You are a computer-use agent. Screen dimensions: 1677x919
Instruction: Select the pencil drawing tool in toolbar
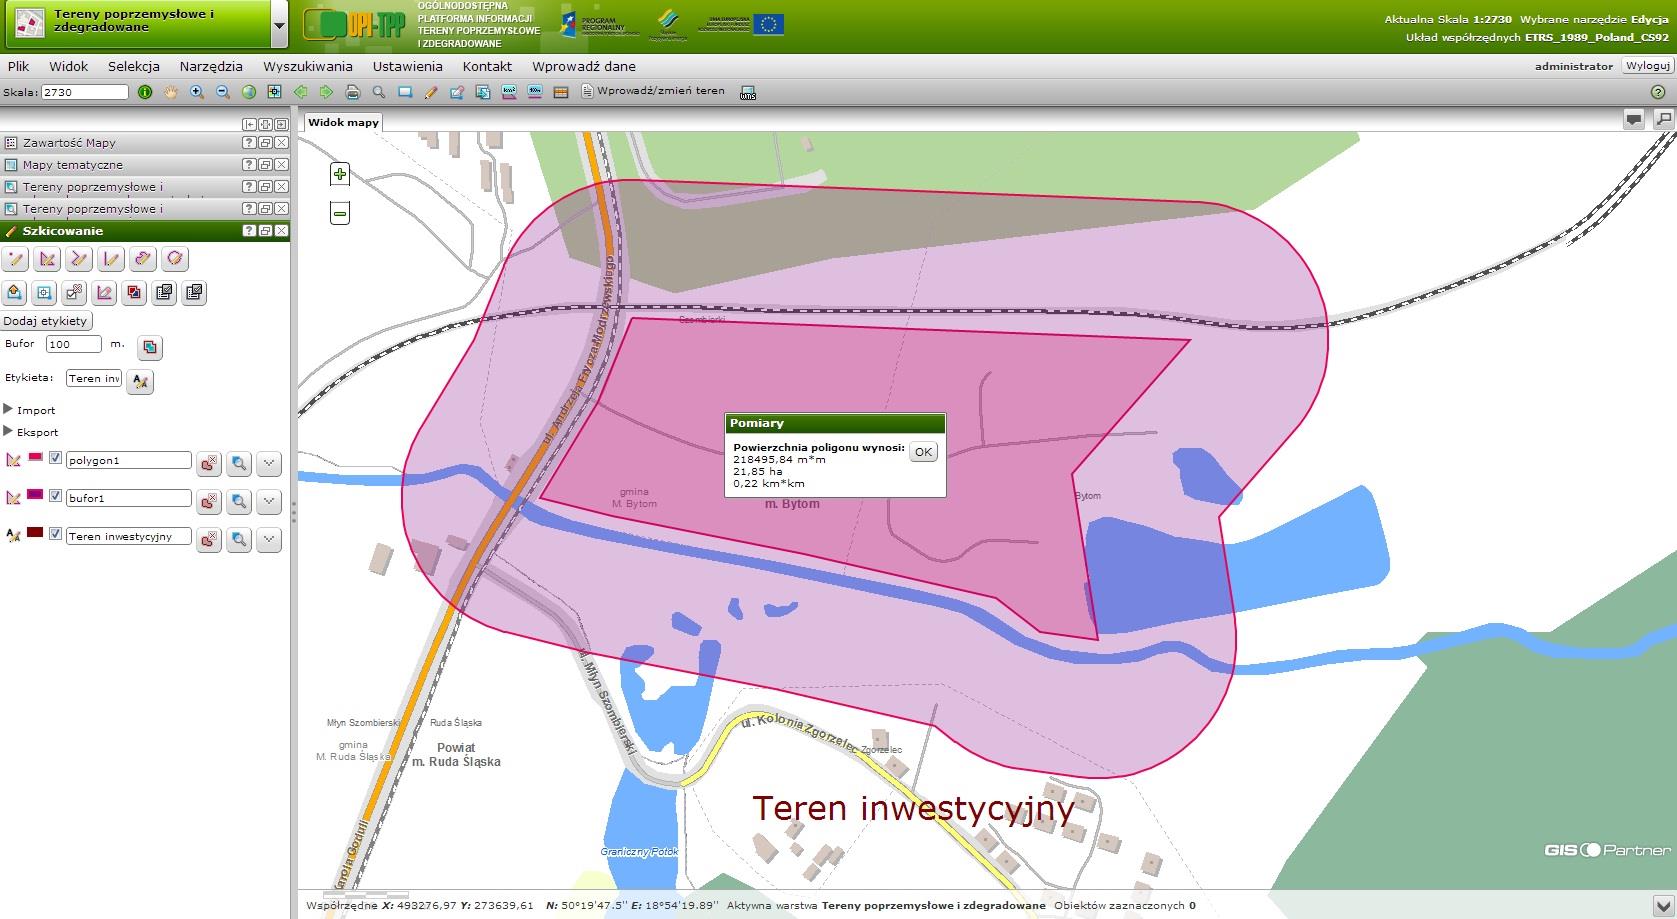(431, 92)
